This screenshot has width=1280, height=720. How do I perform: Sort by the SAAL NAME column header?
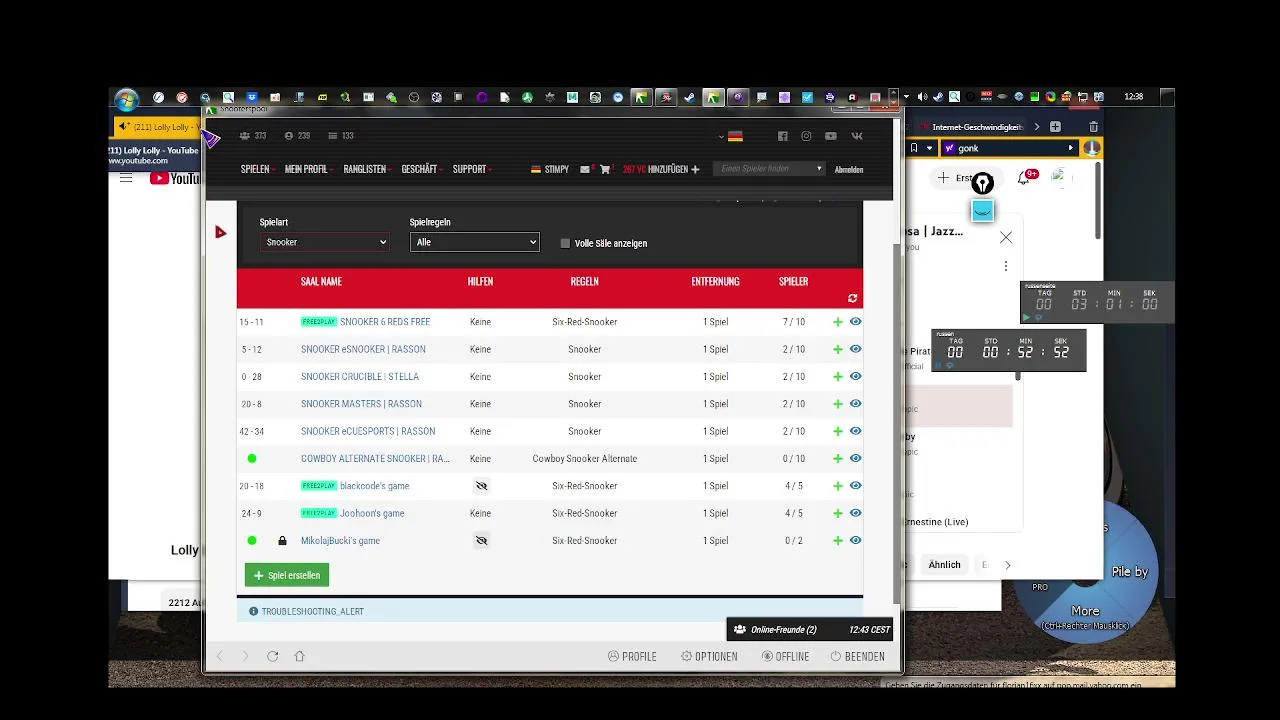321,282
